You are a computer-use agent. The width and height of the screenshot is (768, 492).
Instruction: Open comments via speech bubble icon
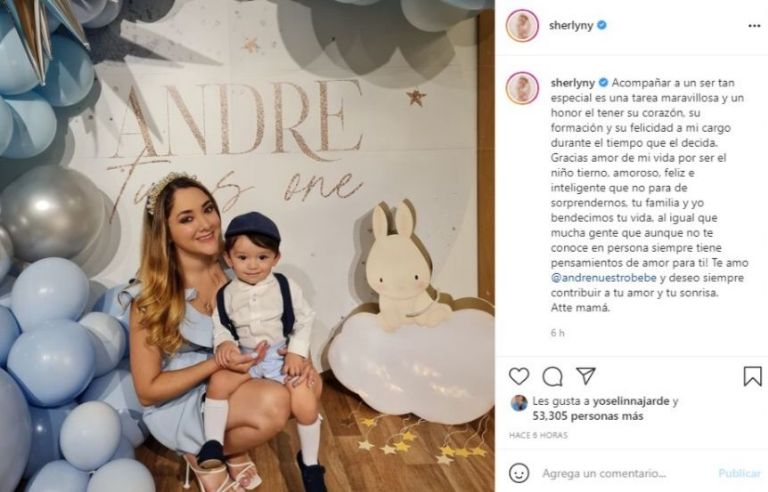pyautogui.click(x=552, y=376)
